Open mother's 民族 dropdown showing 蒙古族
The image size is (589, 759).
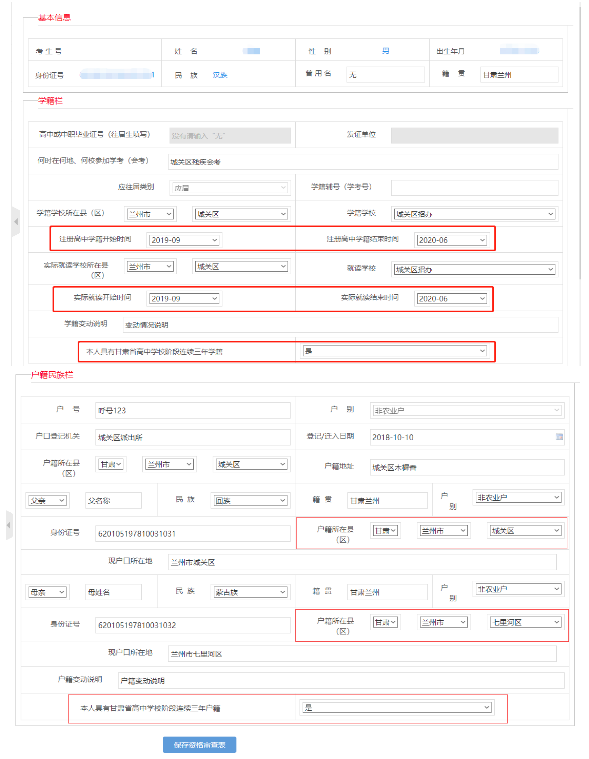[x=251, y=592]
